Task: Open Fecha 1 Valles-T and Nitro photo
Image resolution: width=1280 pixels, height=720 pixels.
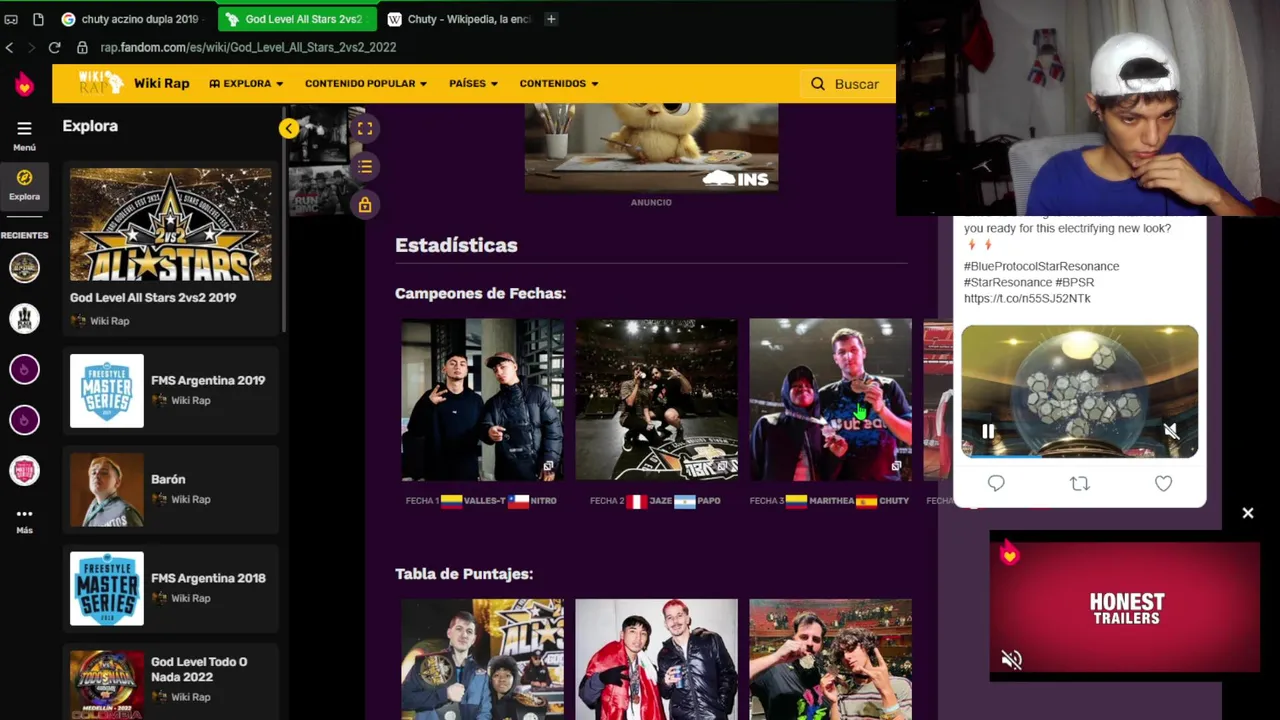Action: tap(482, 400)
